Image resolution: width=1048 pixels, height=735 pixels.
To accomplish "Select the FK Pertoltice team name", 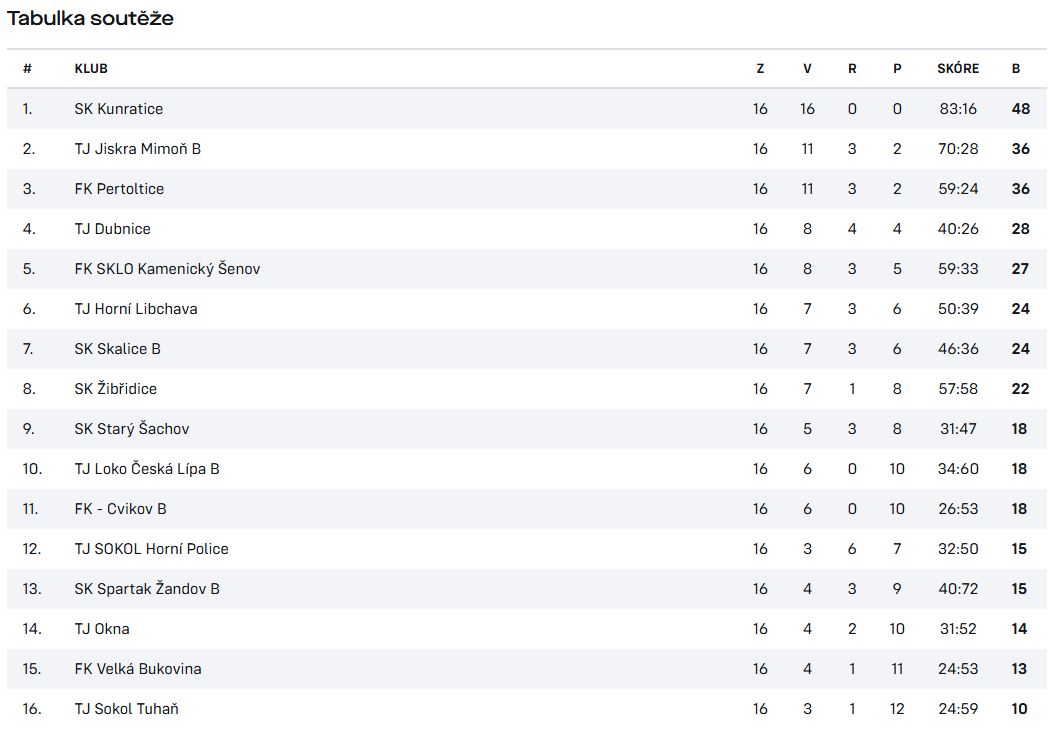I will point(119,189).
